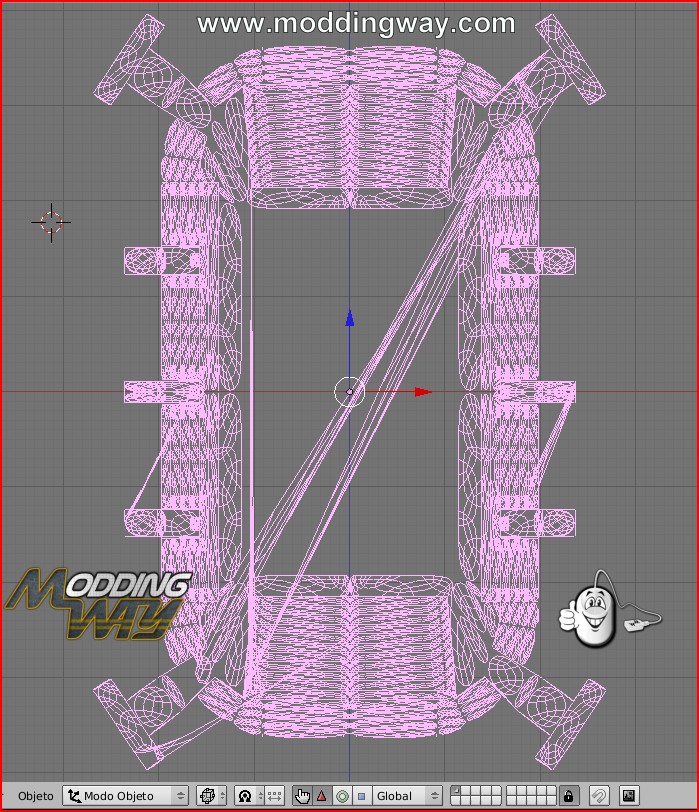Activate the first layer button
The image size is (699, 812).
[456, 792]
